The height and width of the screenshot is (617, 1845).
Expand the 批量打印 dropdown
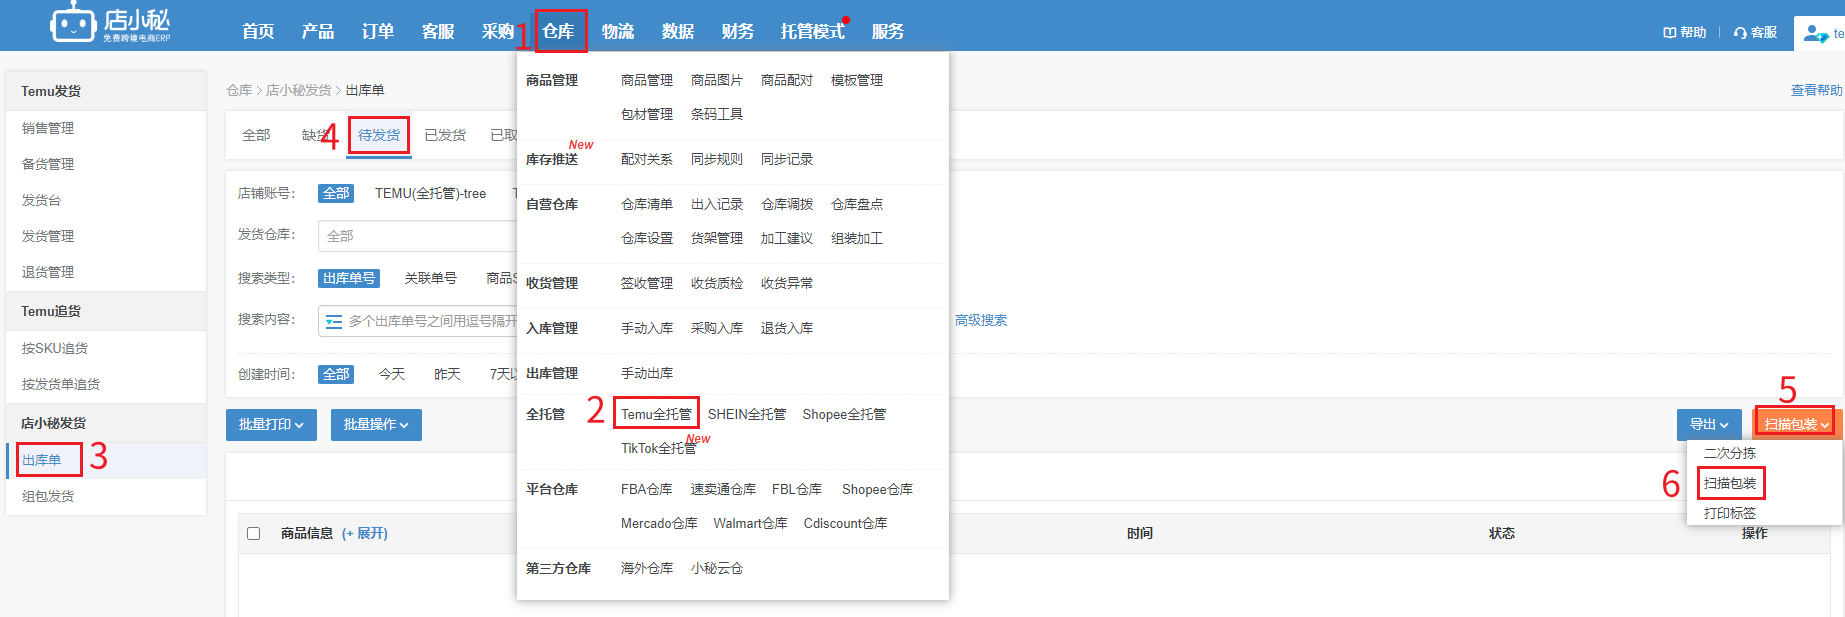271,425
